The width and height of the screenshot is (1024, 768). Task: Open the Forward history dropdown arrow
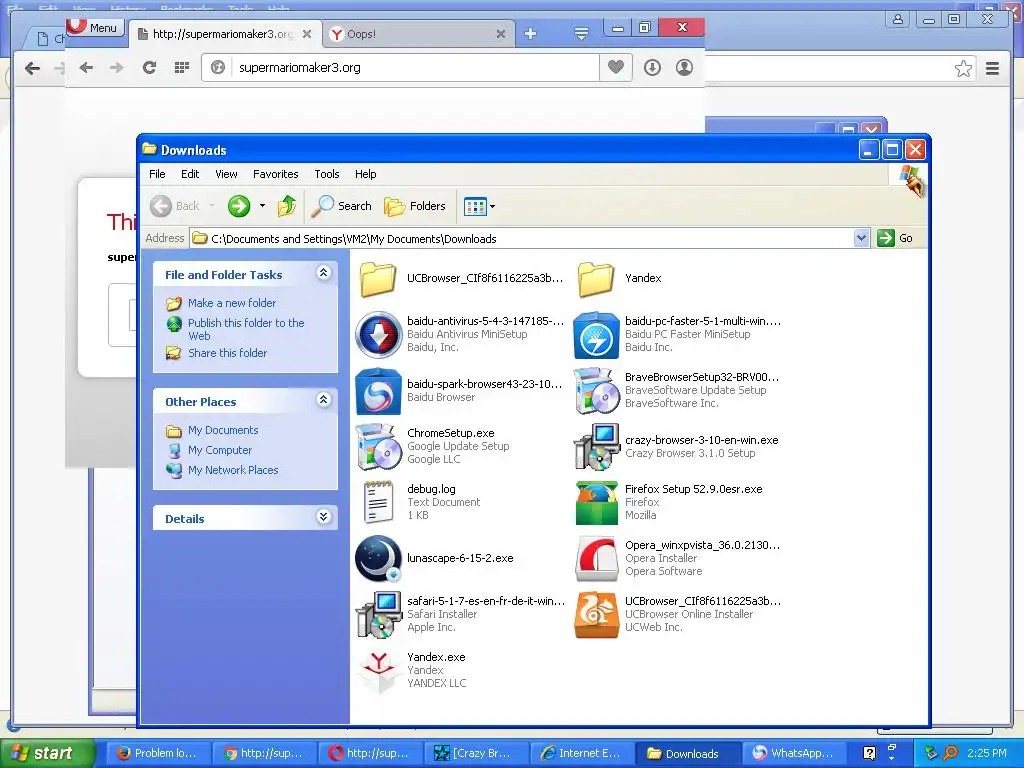(263, 206)
